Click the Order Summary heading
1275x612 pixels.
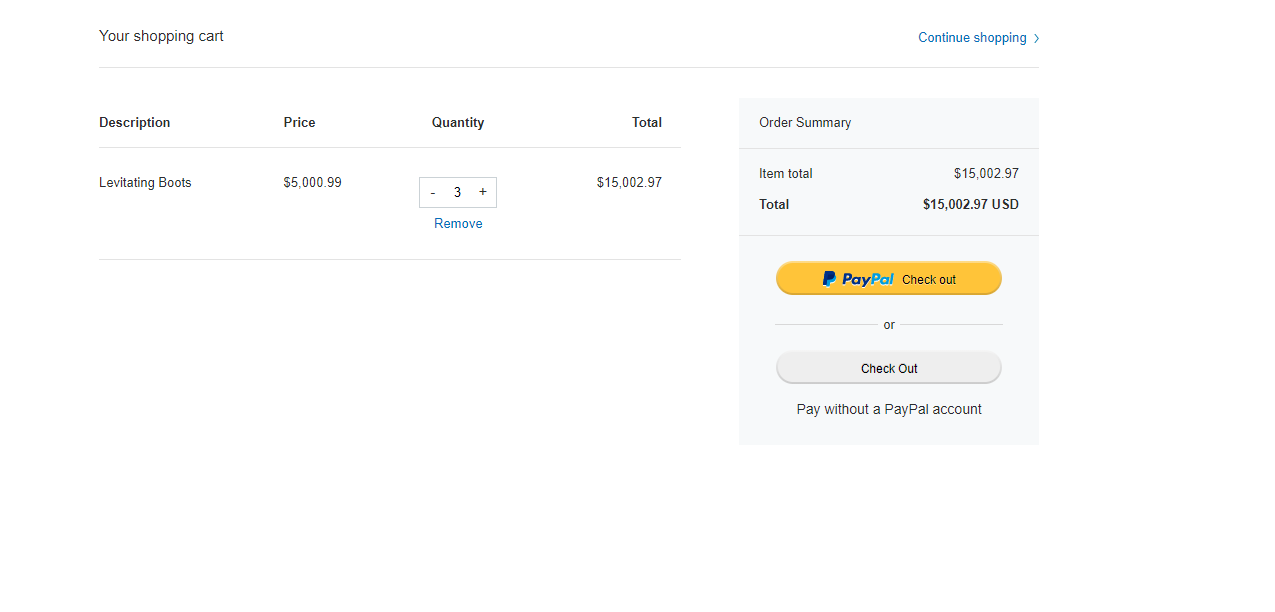click(x=805, y=123)
